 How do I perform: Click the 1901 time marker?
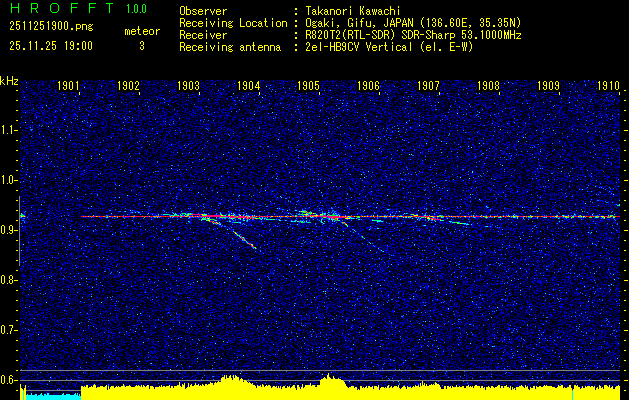(68, 86)
